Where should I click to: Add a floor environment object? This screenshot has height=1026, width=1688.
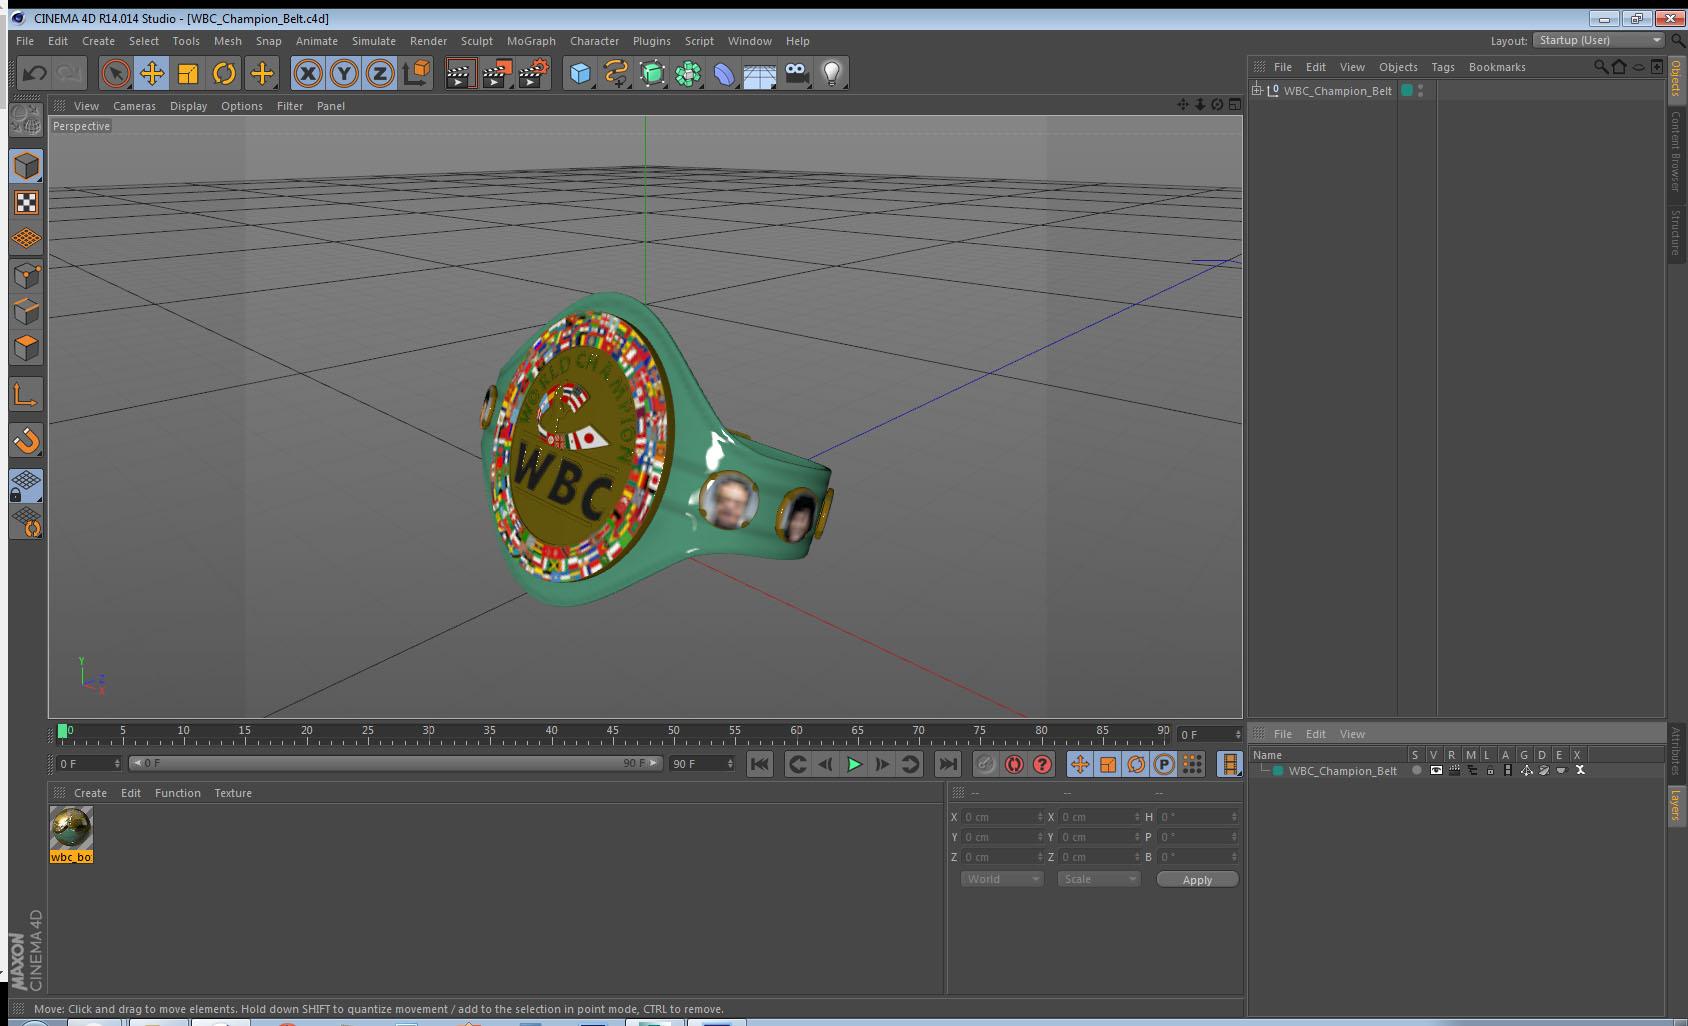tap(760, 75)
